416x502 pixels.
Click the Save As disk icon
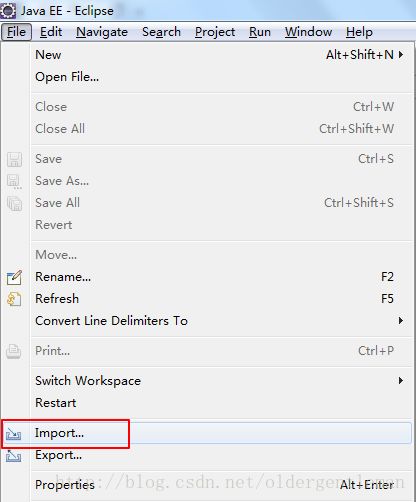point(14,182)
